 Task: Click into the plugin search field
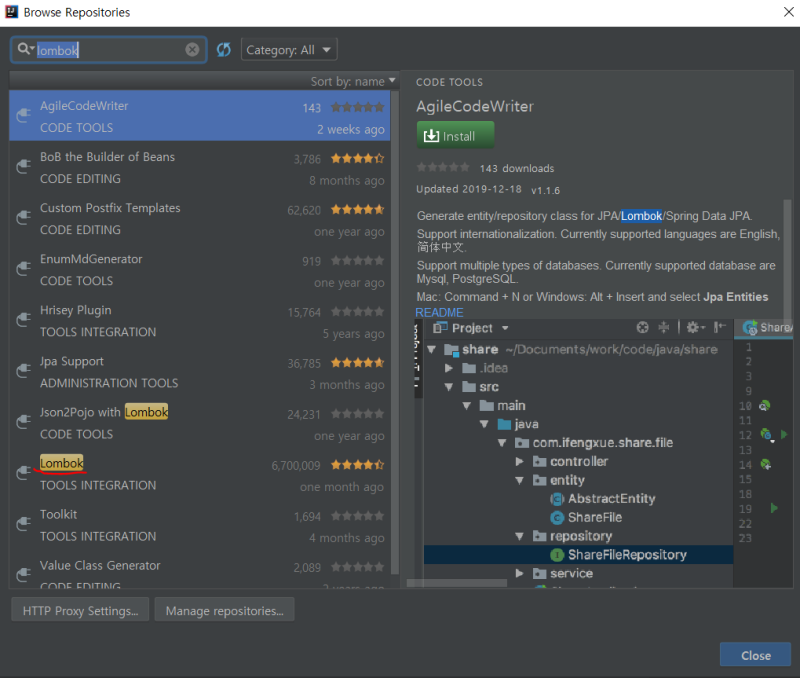108,49
